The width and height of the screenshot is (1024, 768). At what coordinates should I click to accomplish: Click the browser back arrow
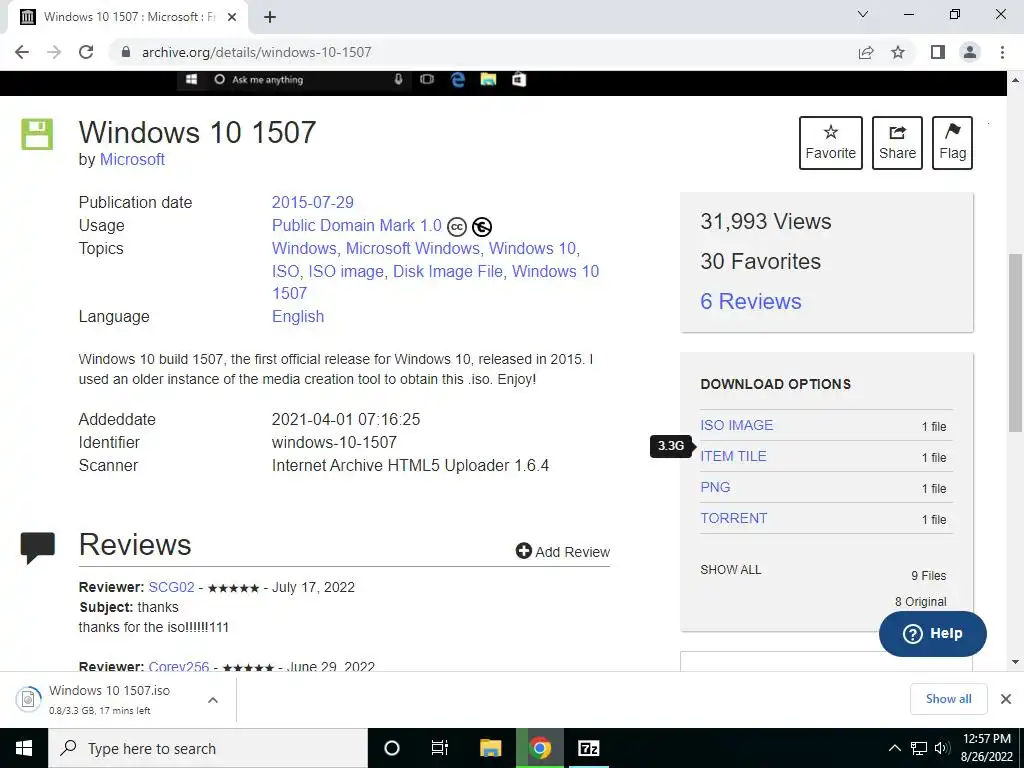(x=22, y=52)
